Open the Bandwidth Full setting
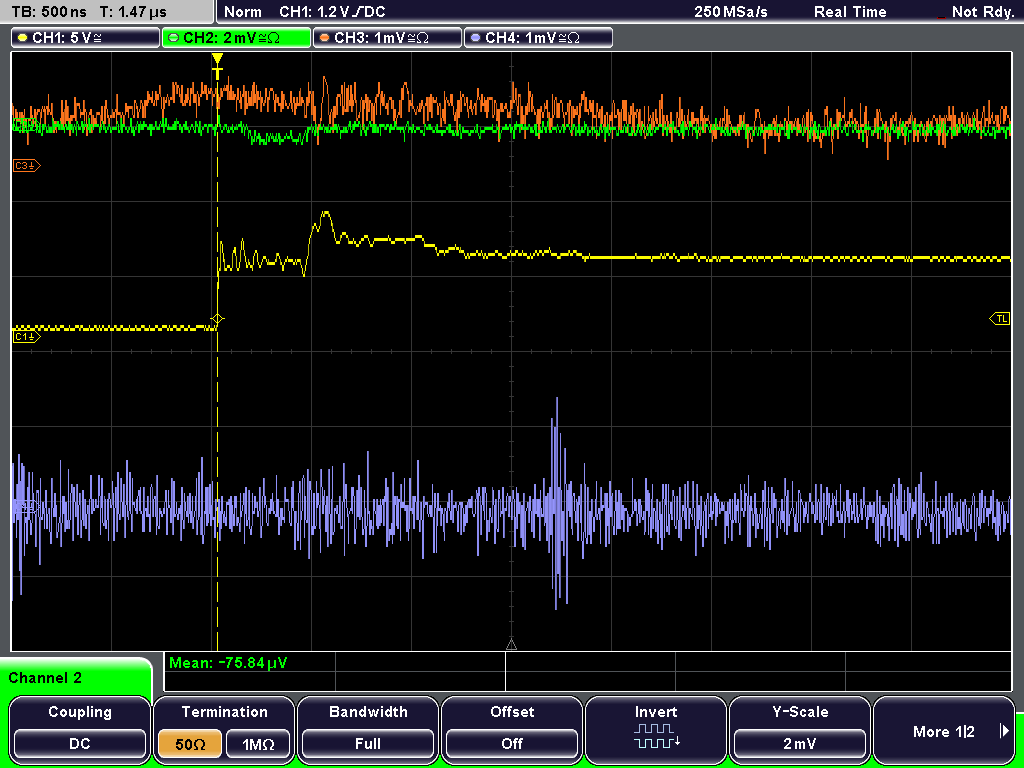1024x768 pixels. [x=368, y=729]
